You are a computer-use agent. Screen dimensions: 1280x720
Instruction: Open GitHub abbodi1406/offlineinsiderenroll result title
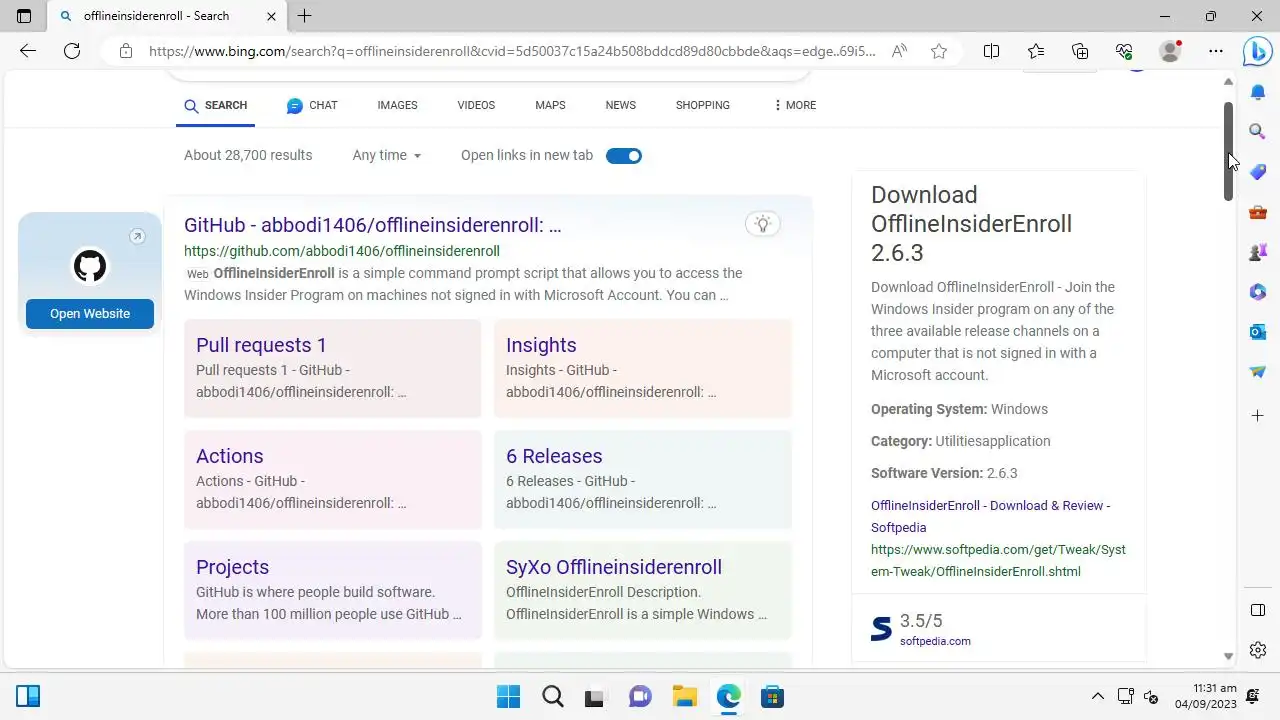373,225
